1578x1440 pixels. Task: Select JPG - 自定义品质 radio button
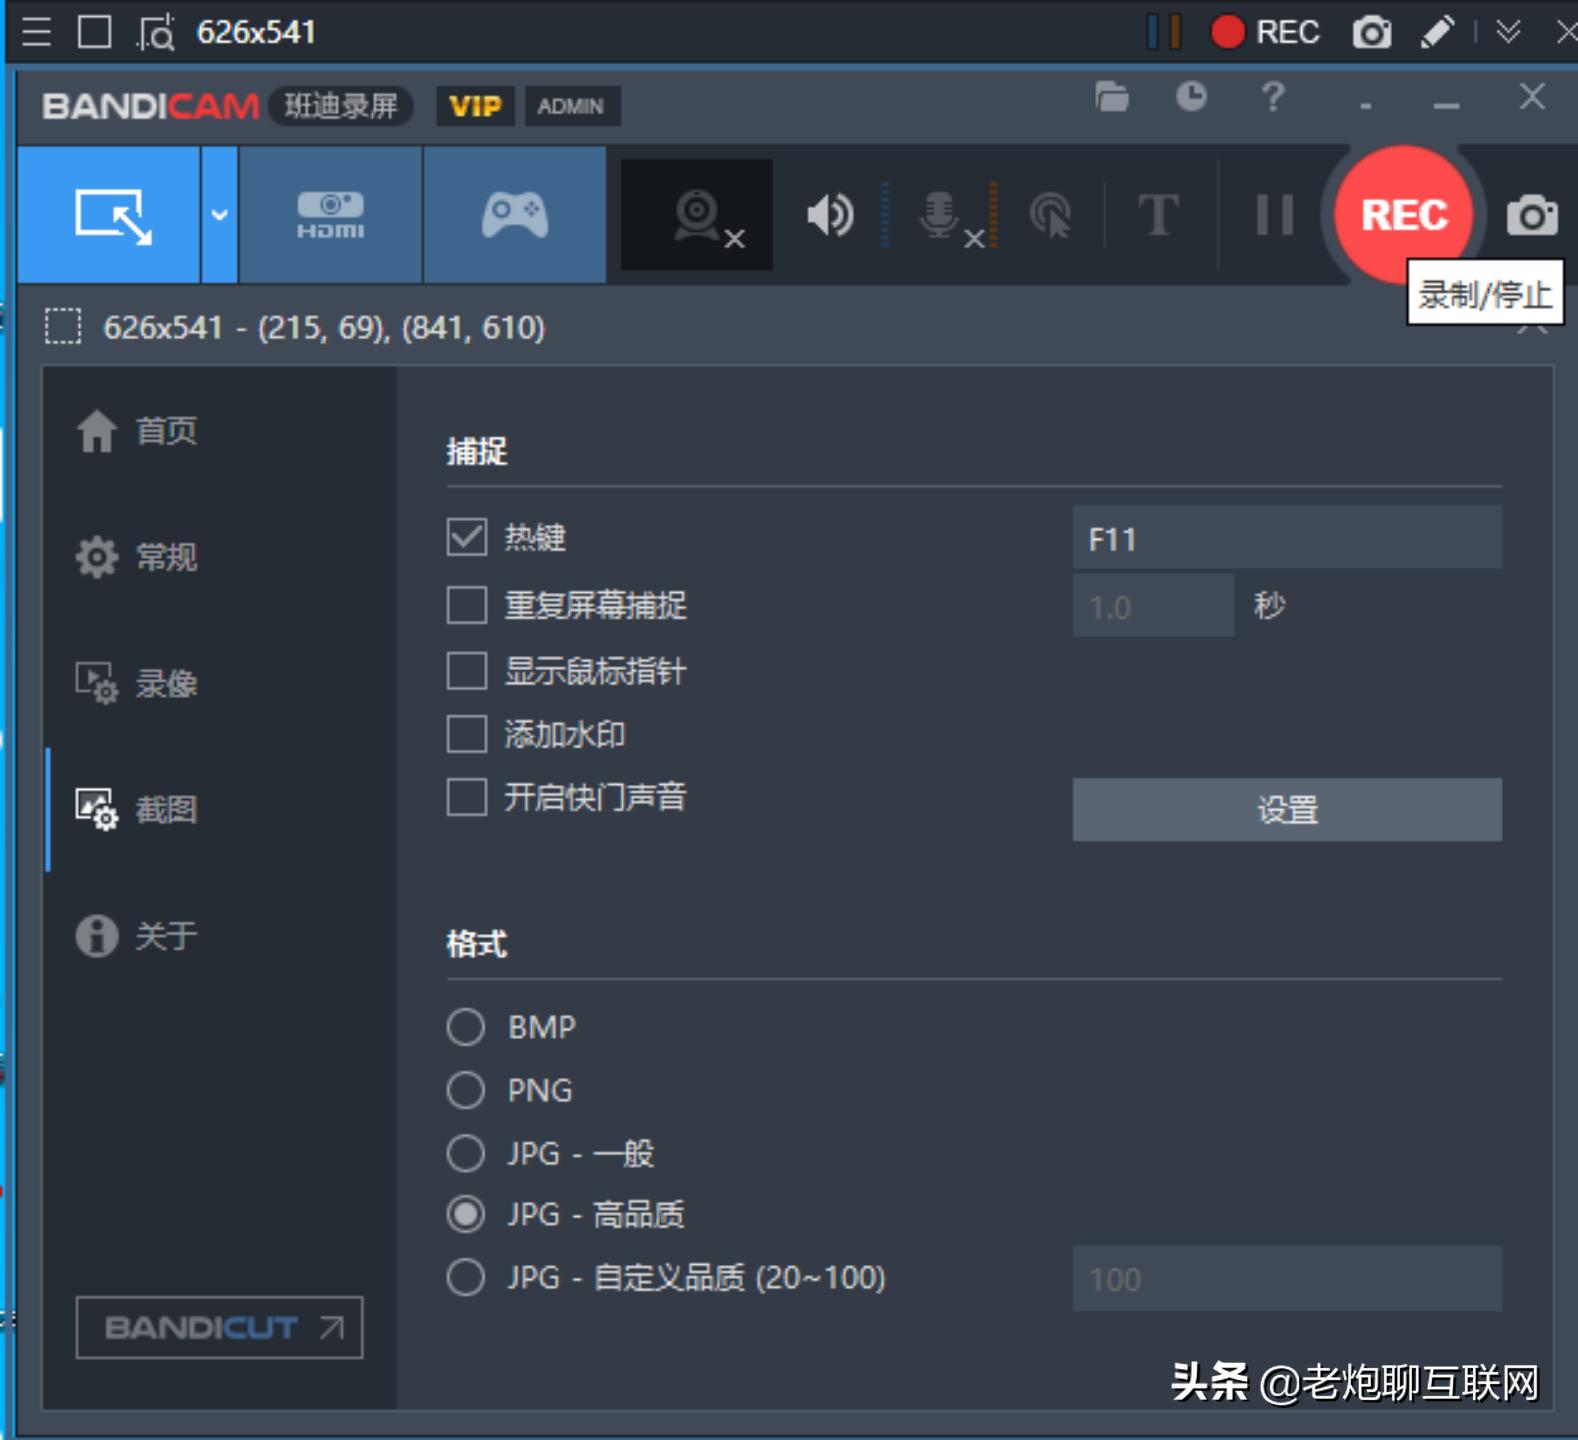click(466, 1277)
